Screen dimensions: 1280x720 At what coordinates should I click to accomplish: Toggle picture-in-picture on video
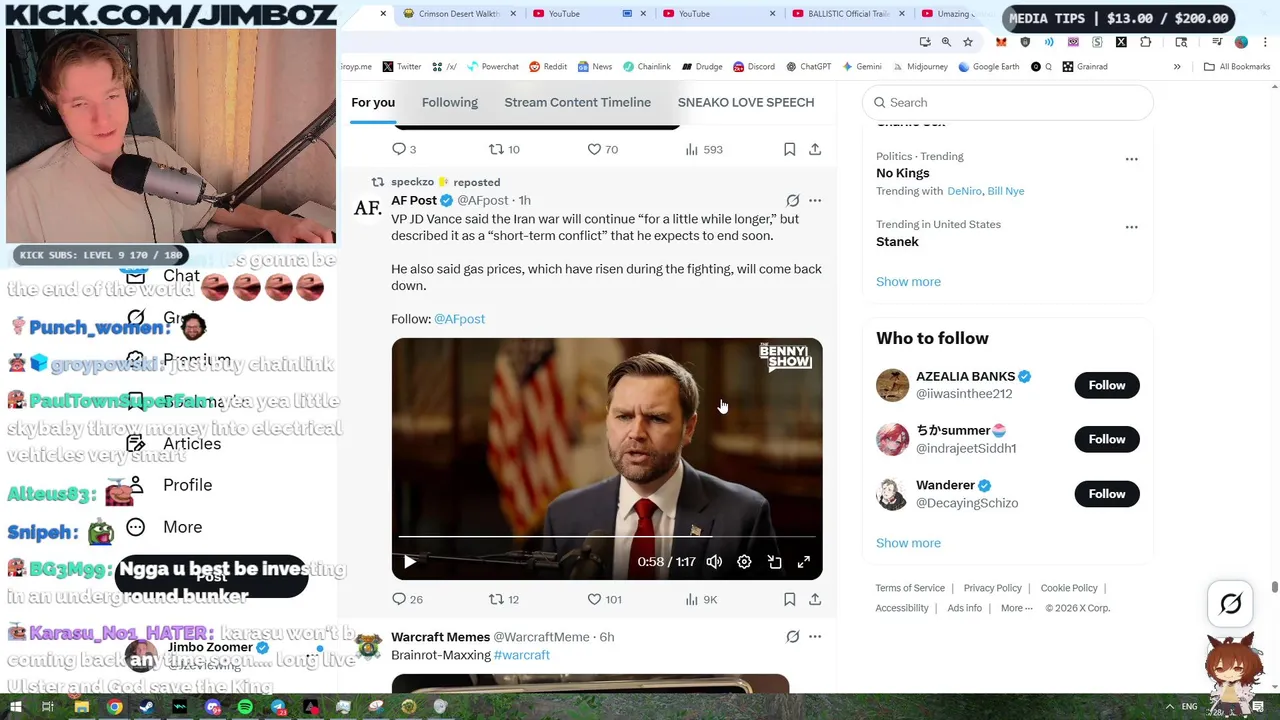coord(774,562)
